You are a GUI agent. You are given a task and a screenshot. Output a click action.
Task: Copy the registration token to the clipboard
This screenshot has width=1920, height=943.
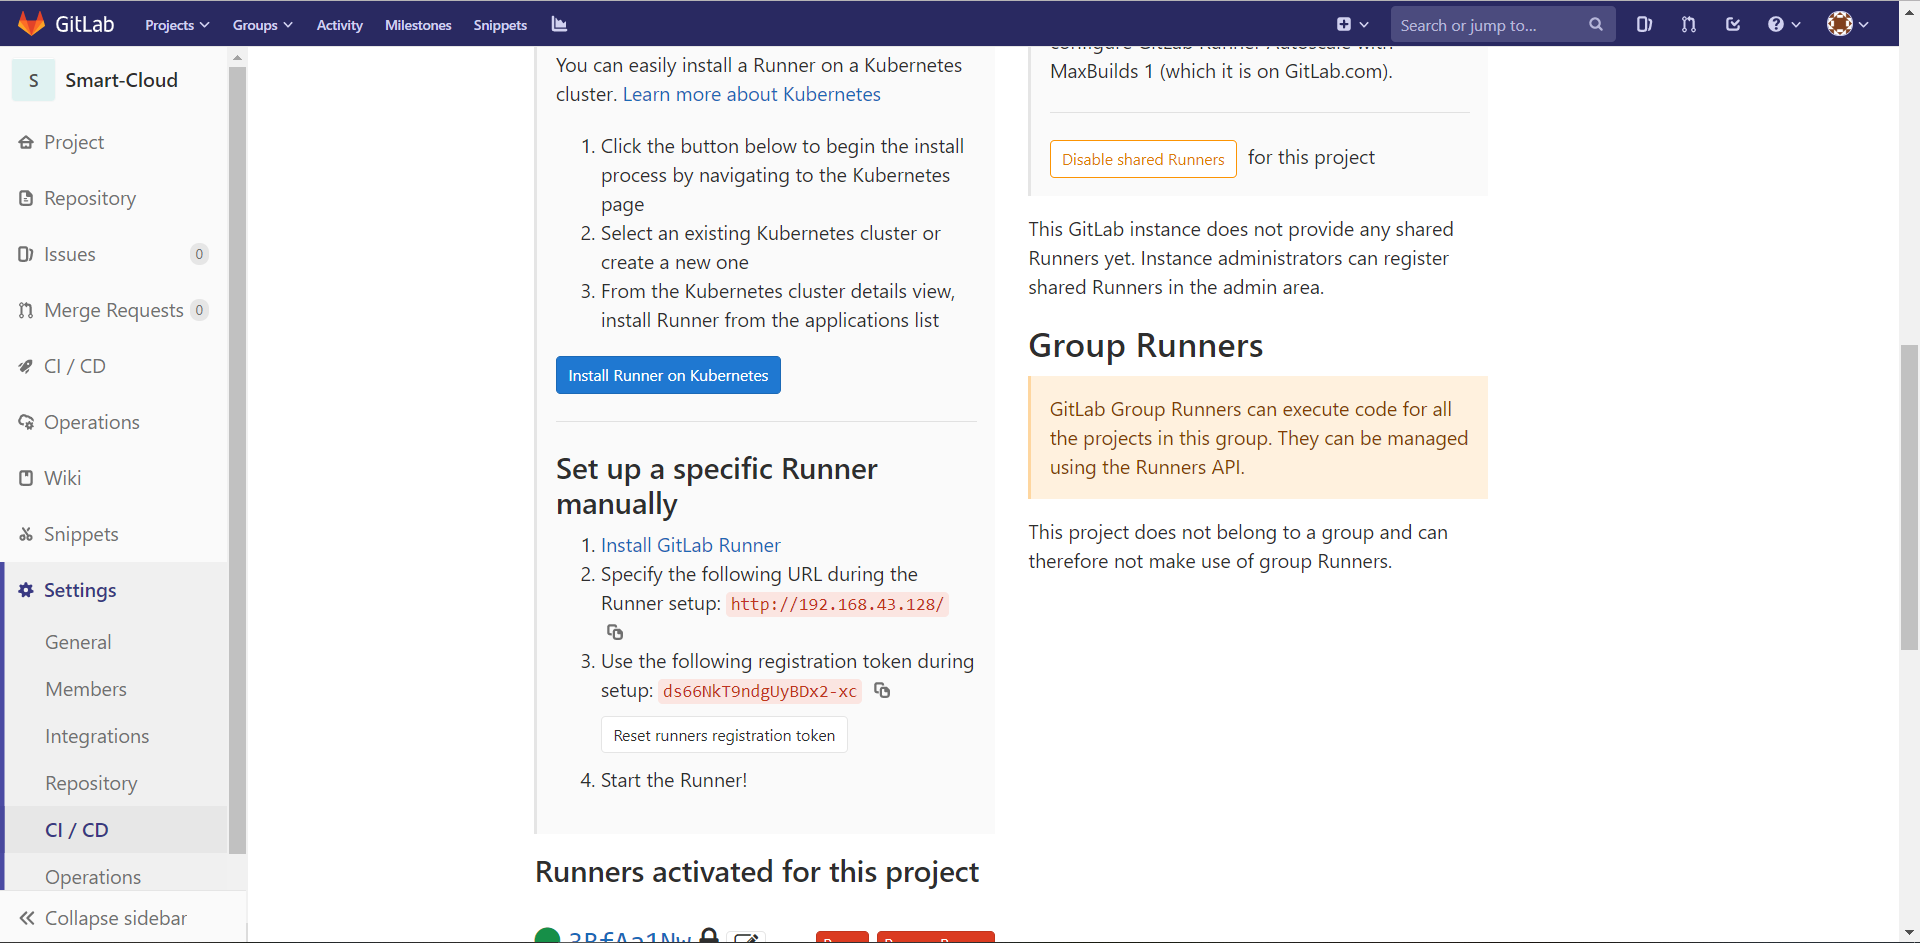pyautogui.click(x=882, y=690)
